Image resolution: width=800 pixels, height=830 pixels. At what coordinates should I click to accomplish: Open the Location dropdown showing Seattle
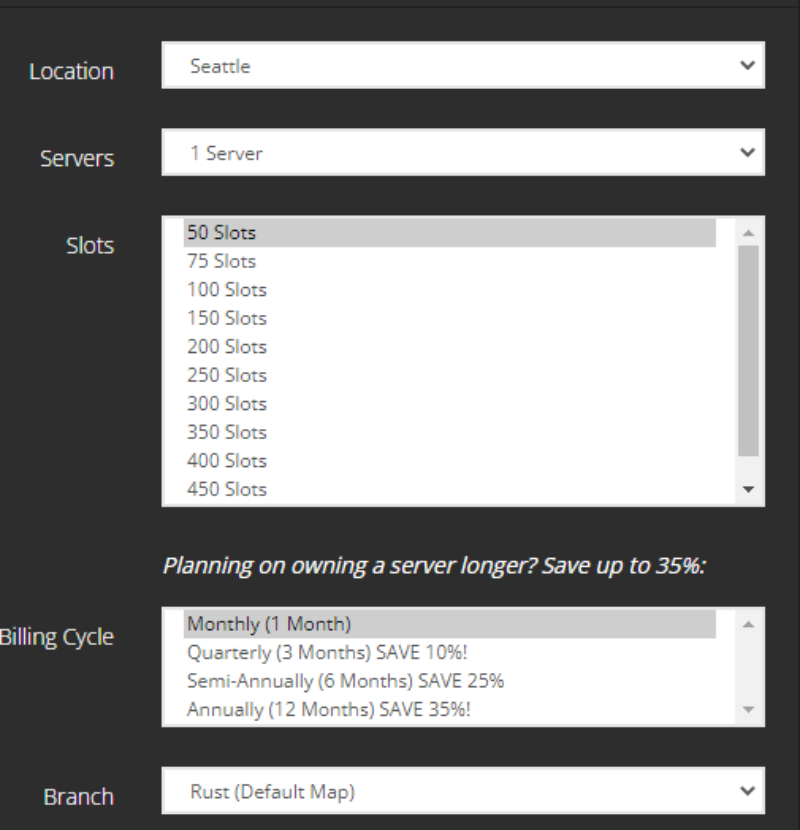(463, 65)
